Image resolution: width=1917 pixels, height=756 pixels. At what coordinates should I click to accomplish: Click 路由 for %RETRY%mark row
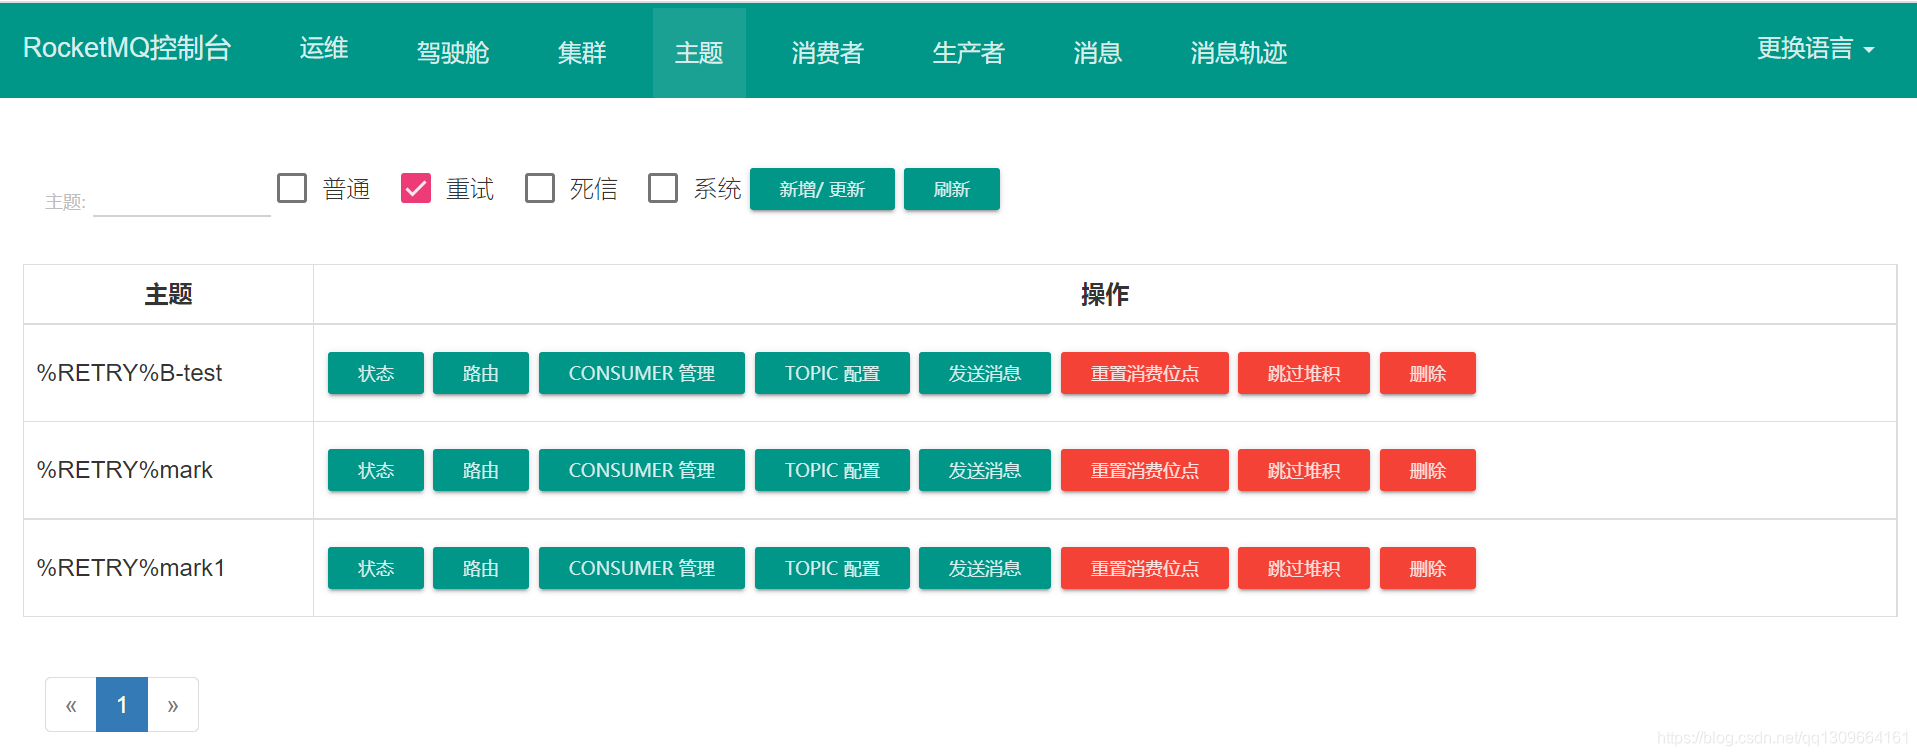481,470
